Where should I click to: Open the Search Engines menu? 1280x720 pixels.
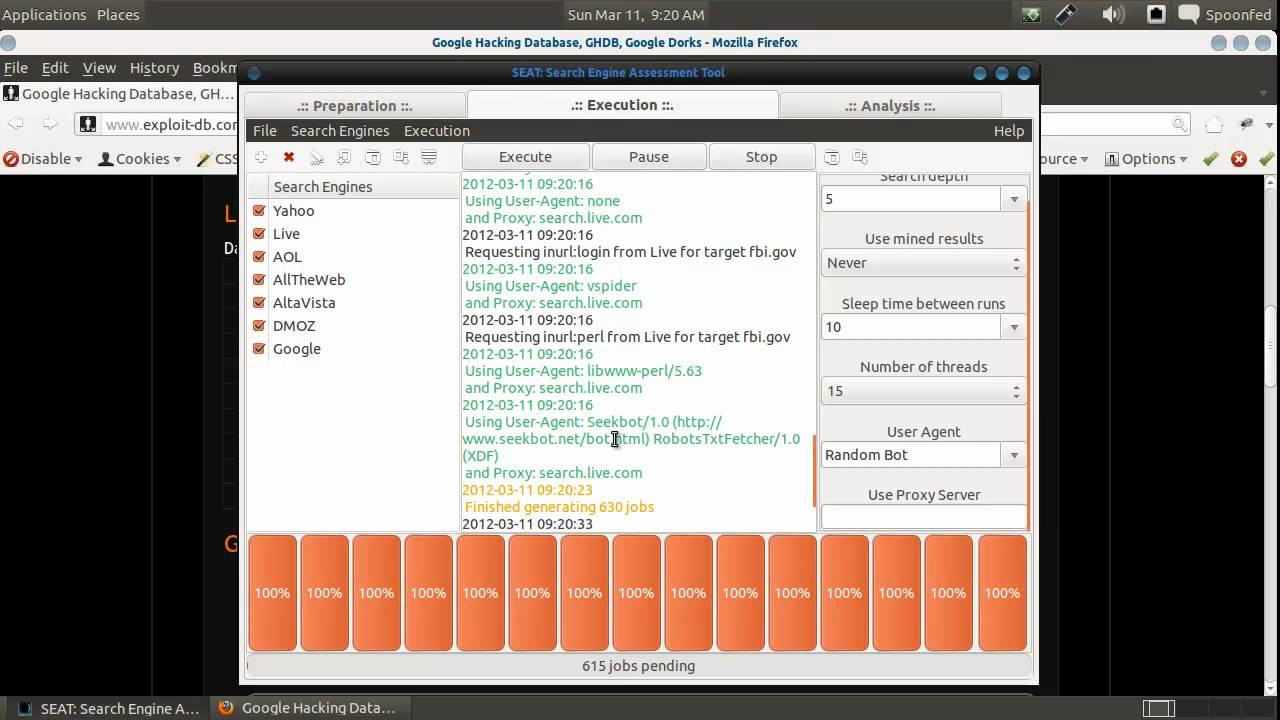click(x=340, y=131)
